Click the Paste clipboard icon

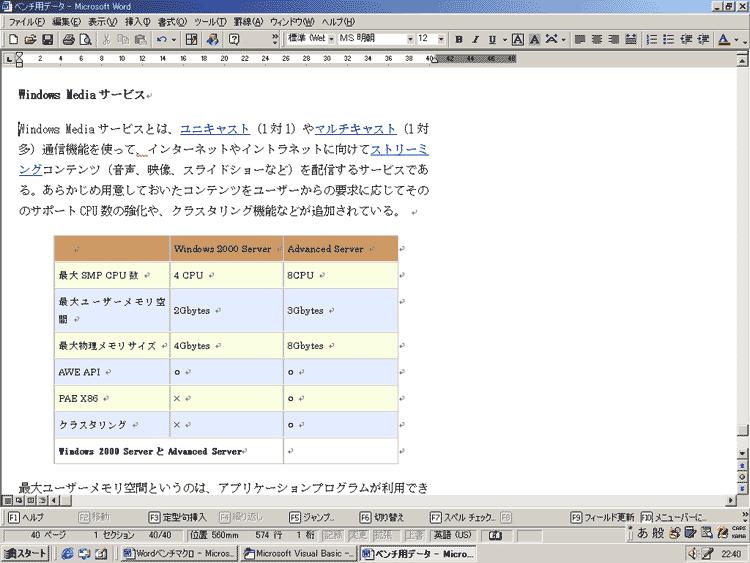click(141, 39)
